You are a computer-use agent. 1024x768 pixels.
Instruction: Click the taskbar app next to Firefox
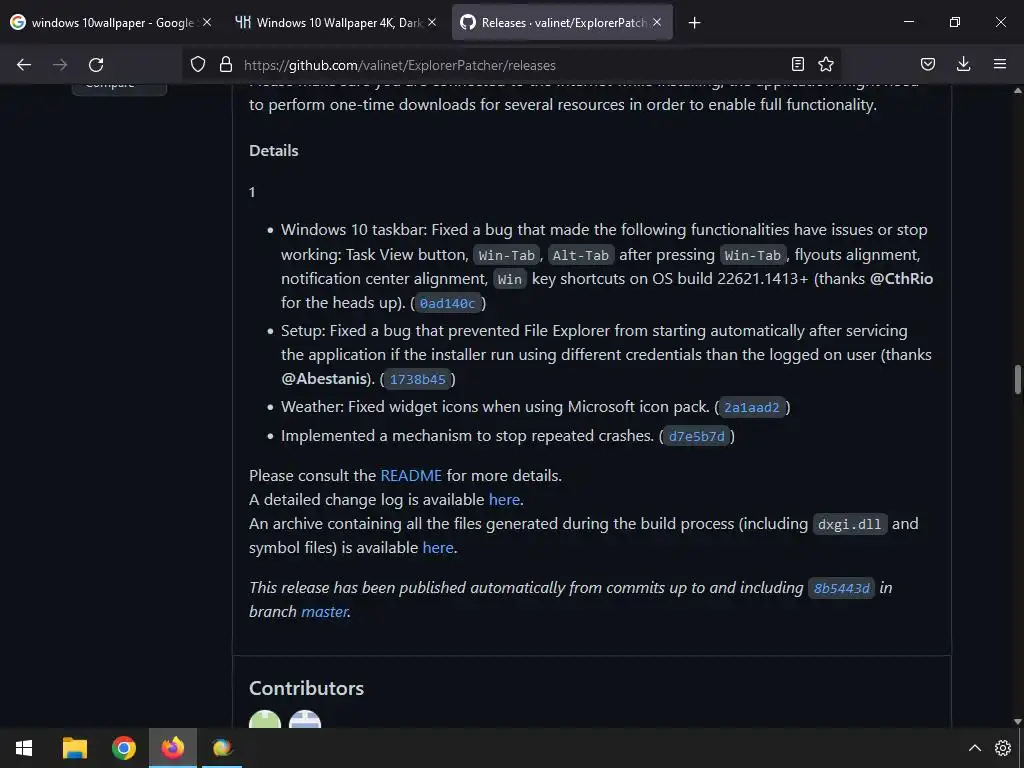pyautogui.click(x=222, y=748)
